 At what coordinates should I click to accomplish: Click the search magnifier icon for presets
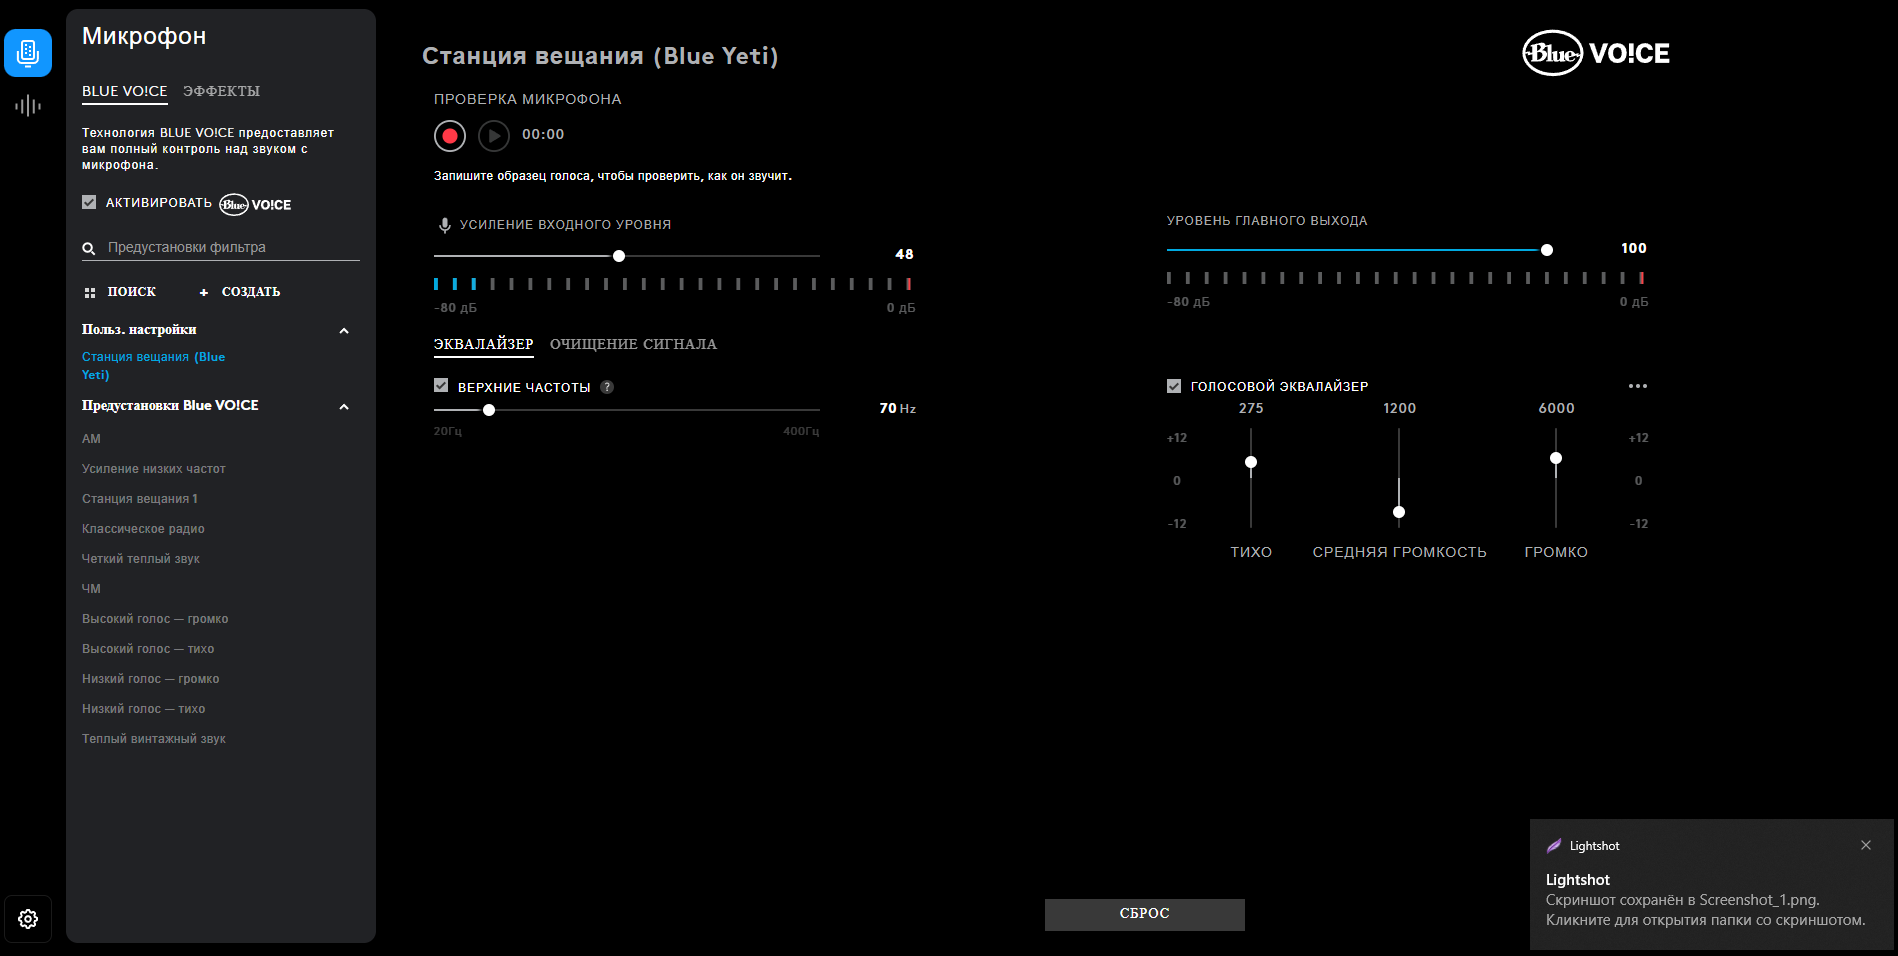point(89,248)
